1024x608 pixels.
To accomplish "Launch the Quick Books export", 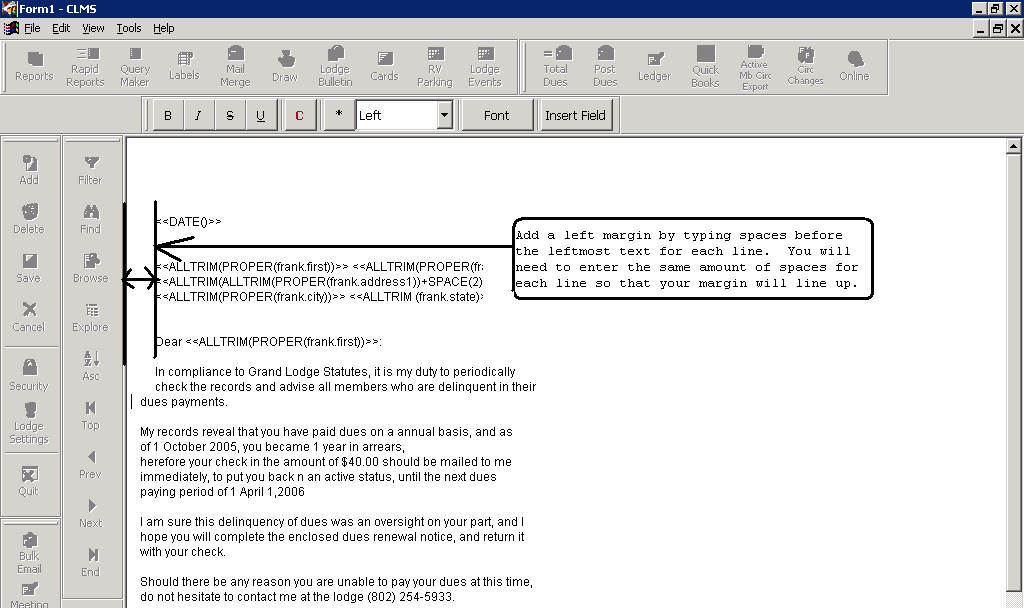I will pyautogui.click(x=705, y=67).
